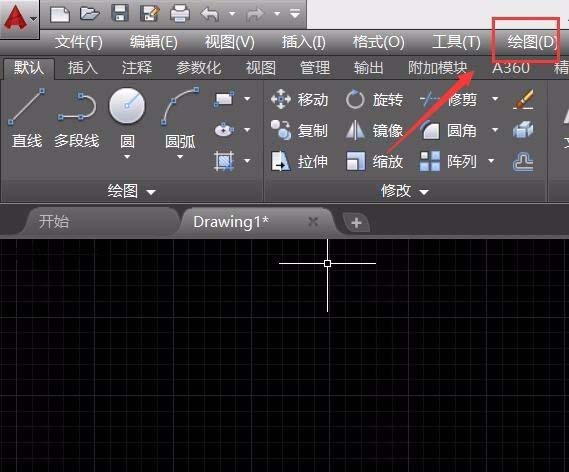Viewport: 569px width, 472px height.
Task: Click the 拉伸 stretch tool
Action: (300, 161)
